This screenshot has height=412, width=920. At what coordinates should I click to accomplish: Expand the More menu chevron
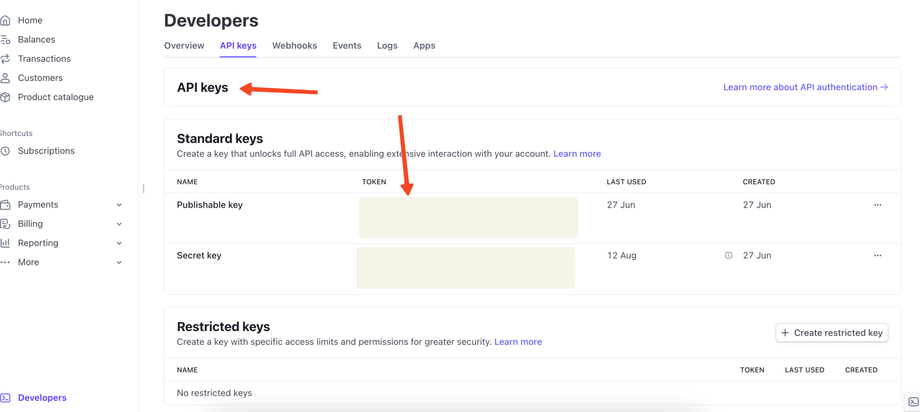[119, 263]
